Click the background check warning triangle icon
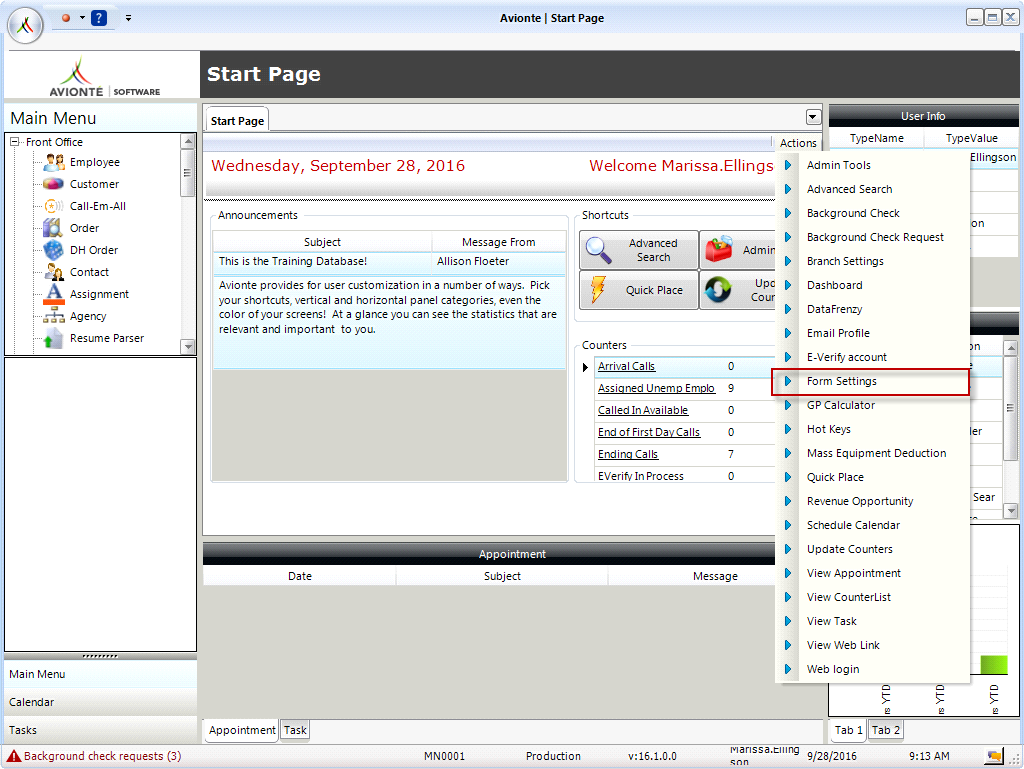Image resolution: width=1024 pixels, height=769 pixels. click(14, 756)
